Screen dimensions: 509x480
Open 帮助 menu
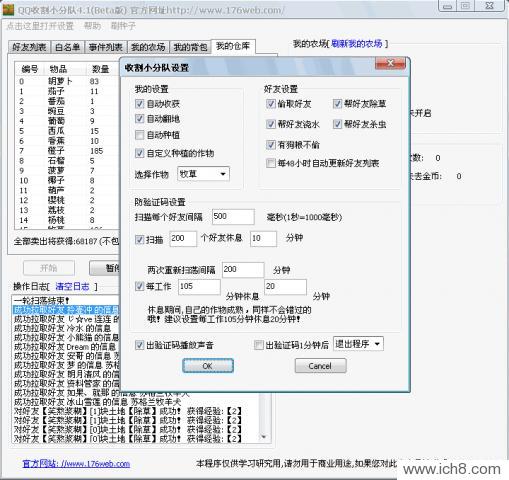[92, 26]
